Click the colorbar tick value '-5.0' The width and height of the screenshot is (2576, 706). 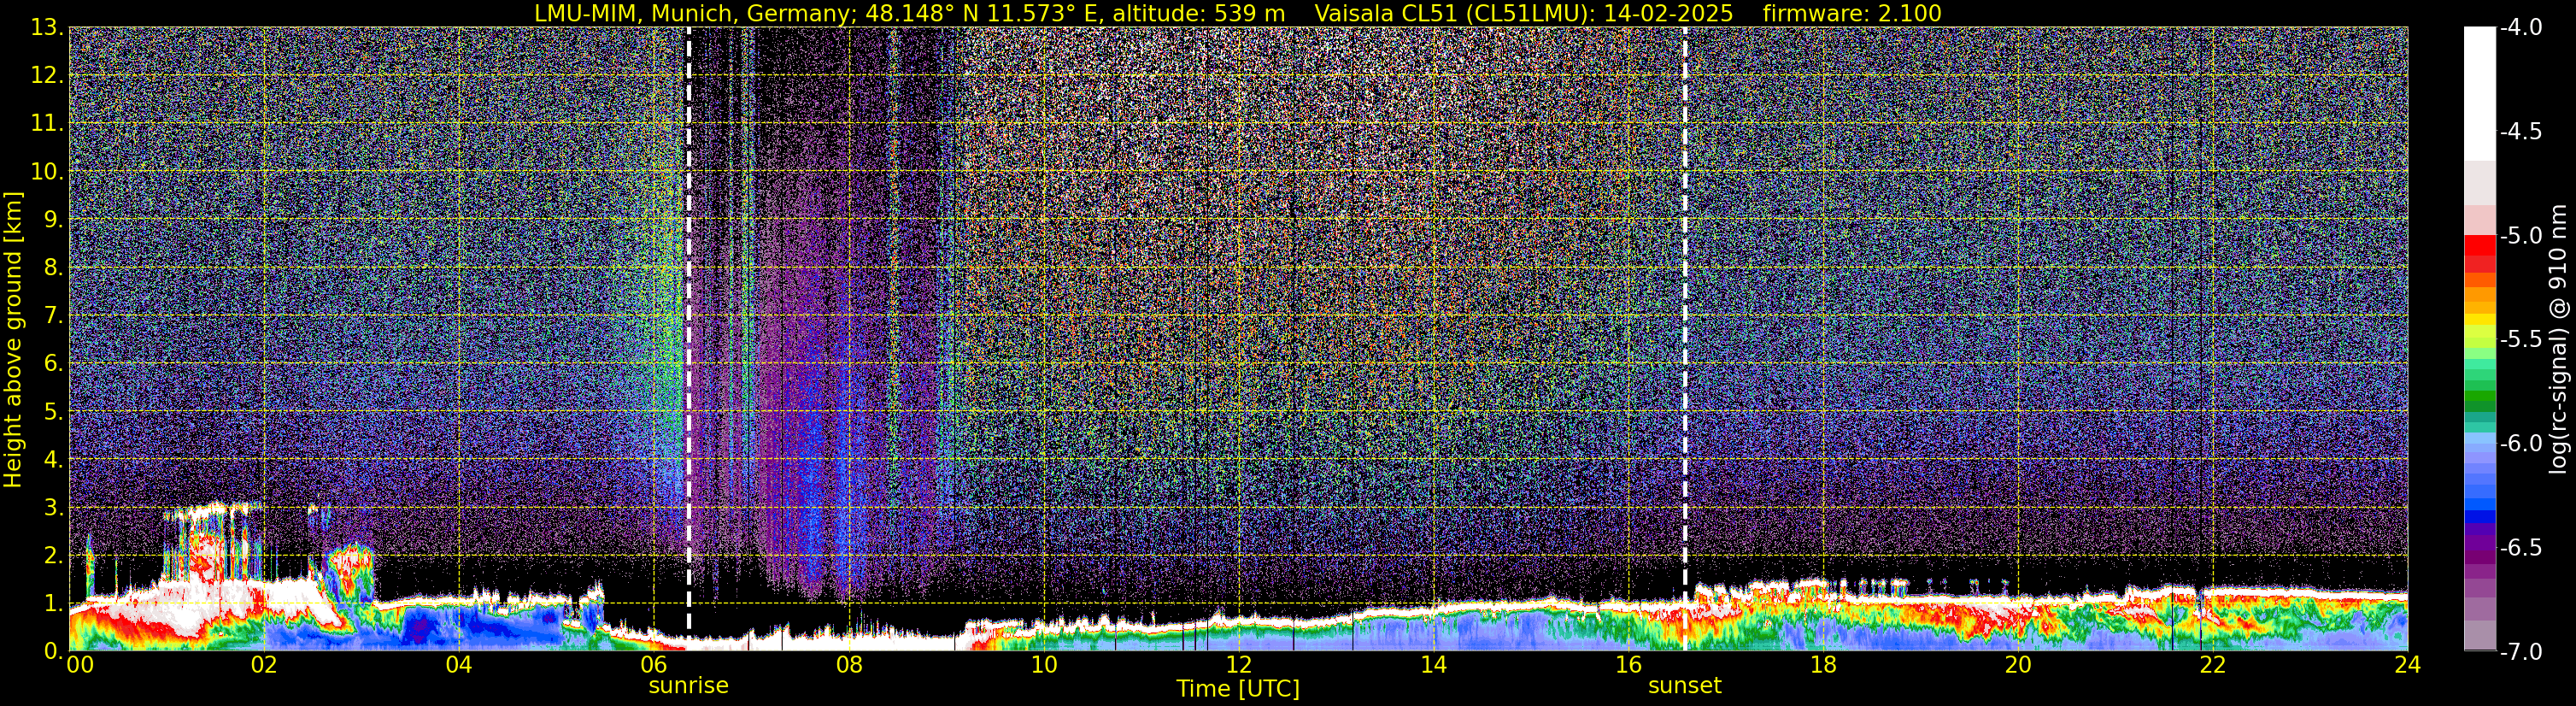point(2521,236)
